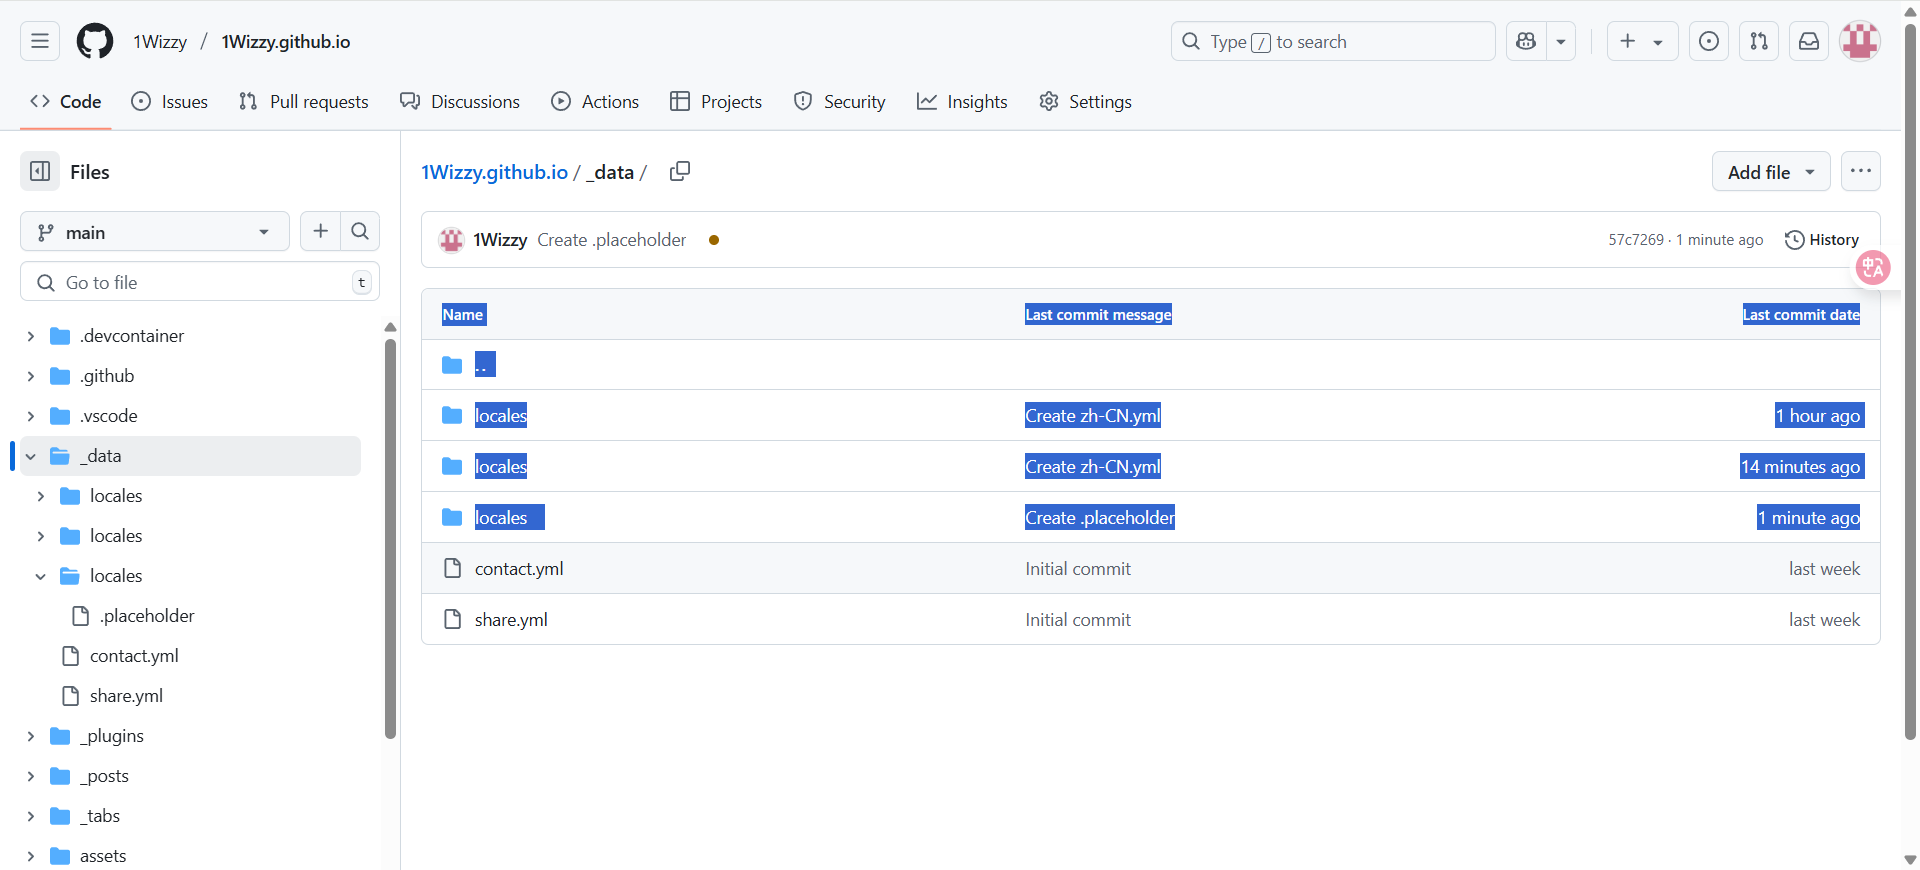This screenshot has height=870, width=1920.
Task: Switch to the Discussions tab
Action: [460, 101]
